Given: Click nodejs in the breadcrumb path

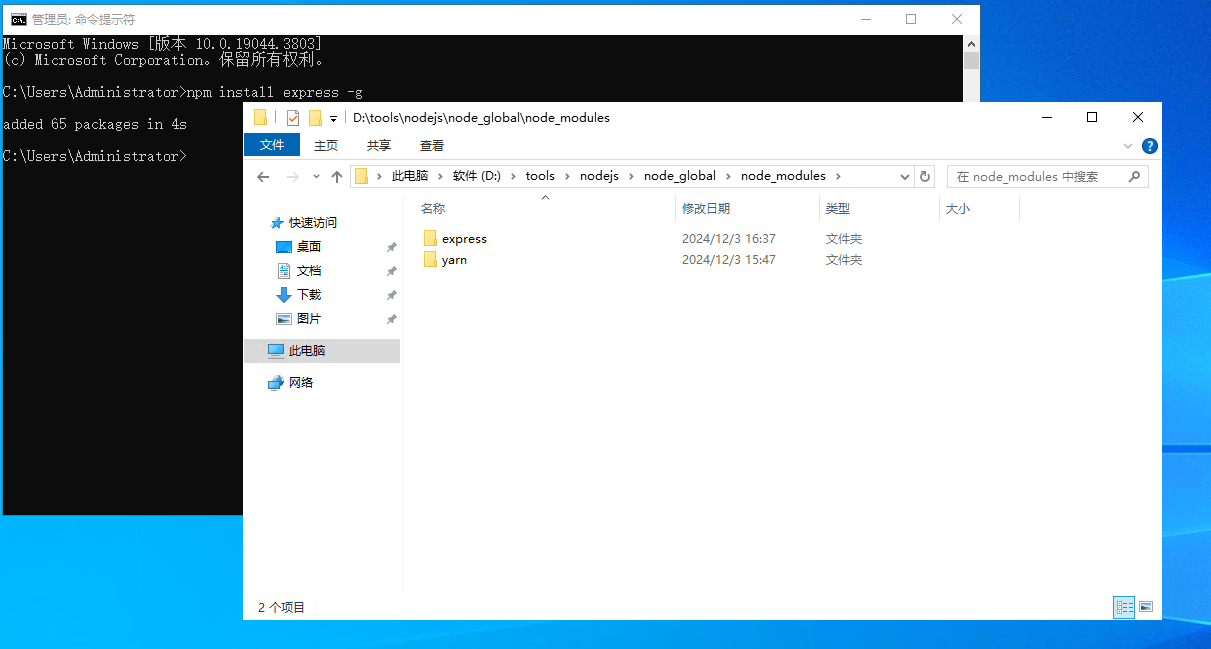Looking at the screenshot, I should [599, 176].
